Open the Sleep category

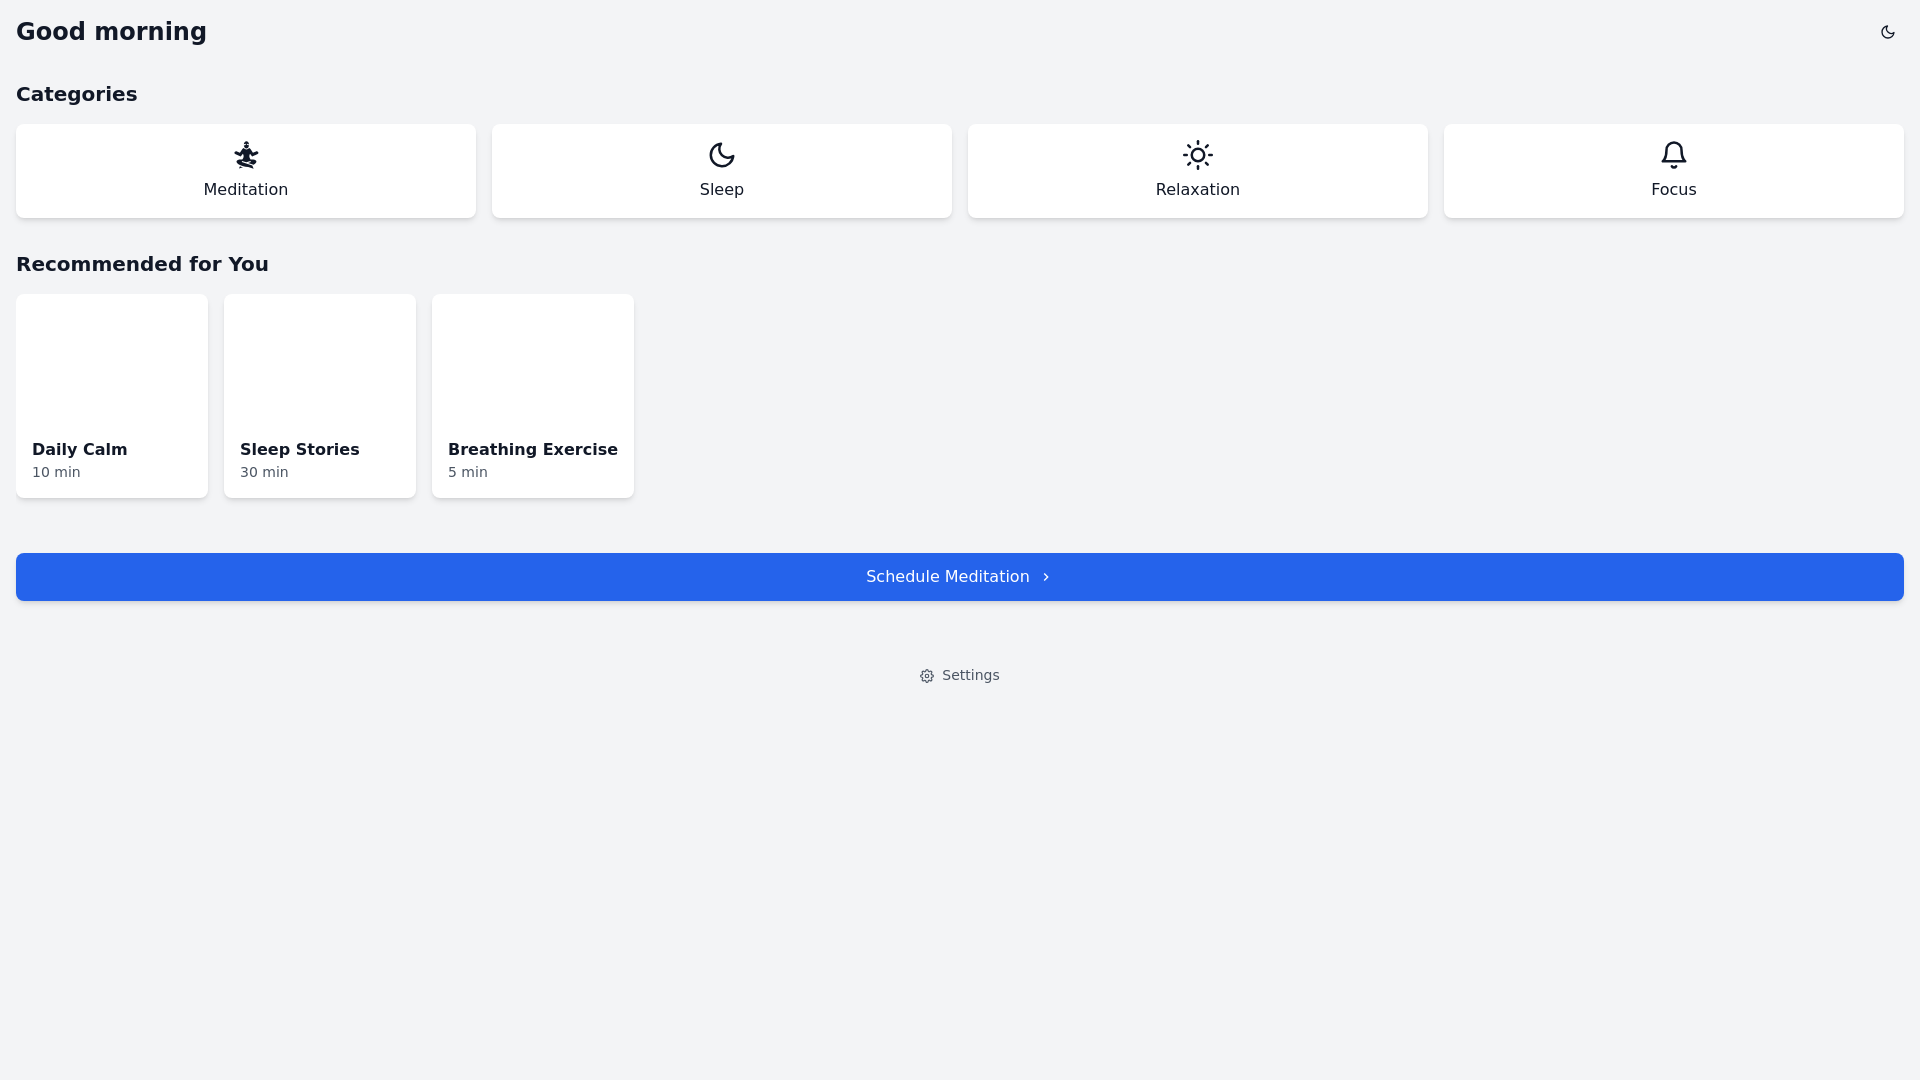(x=721, y=171)
